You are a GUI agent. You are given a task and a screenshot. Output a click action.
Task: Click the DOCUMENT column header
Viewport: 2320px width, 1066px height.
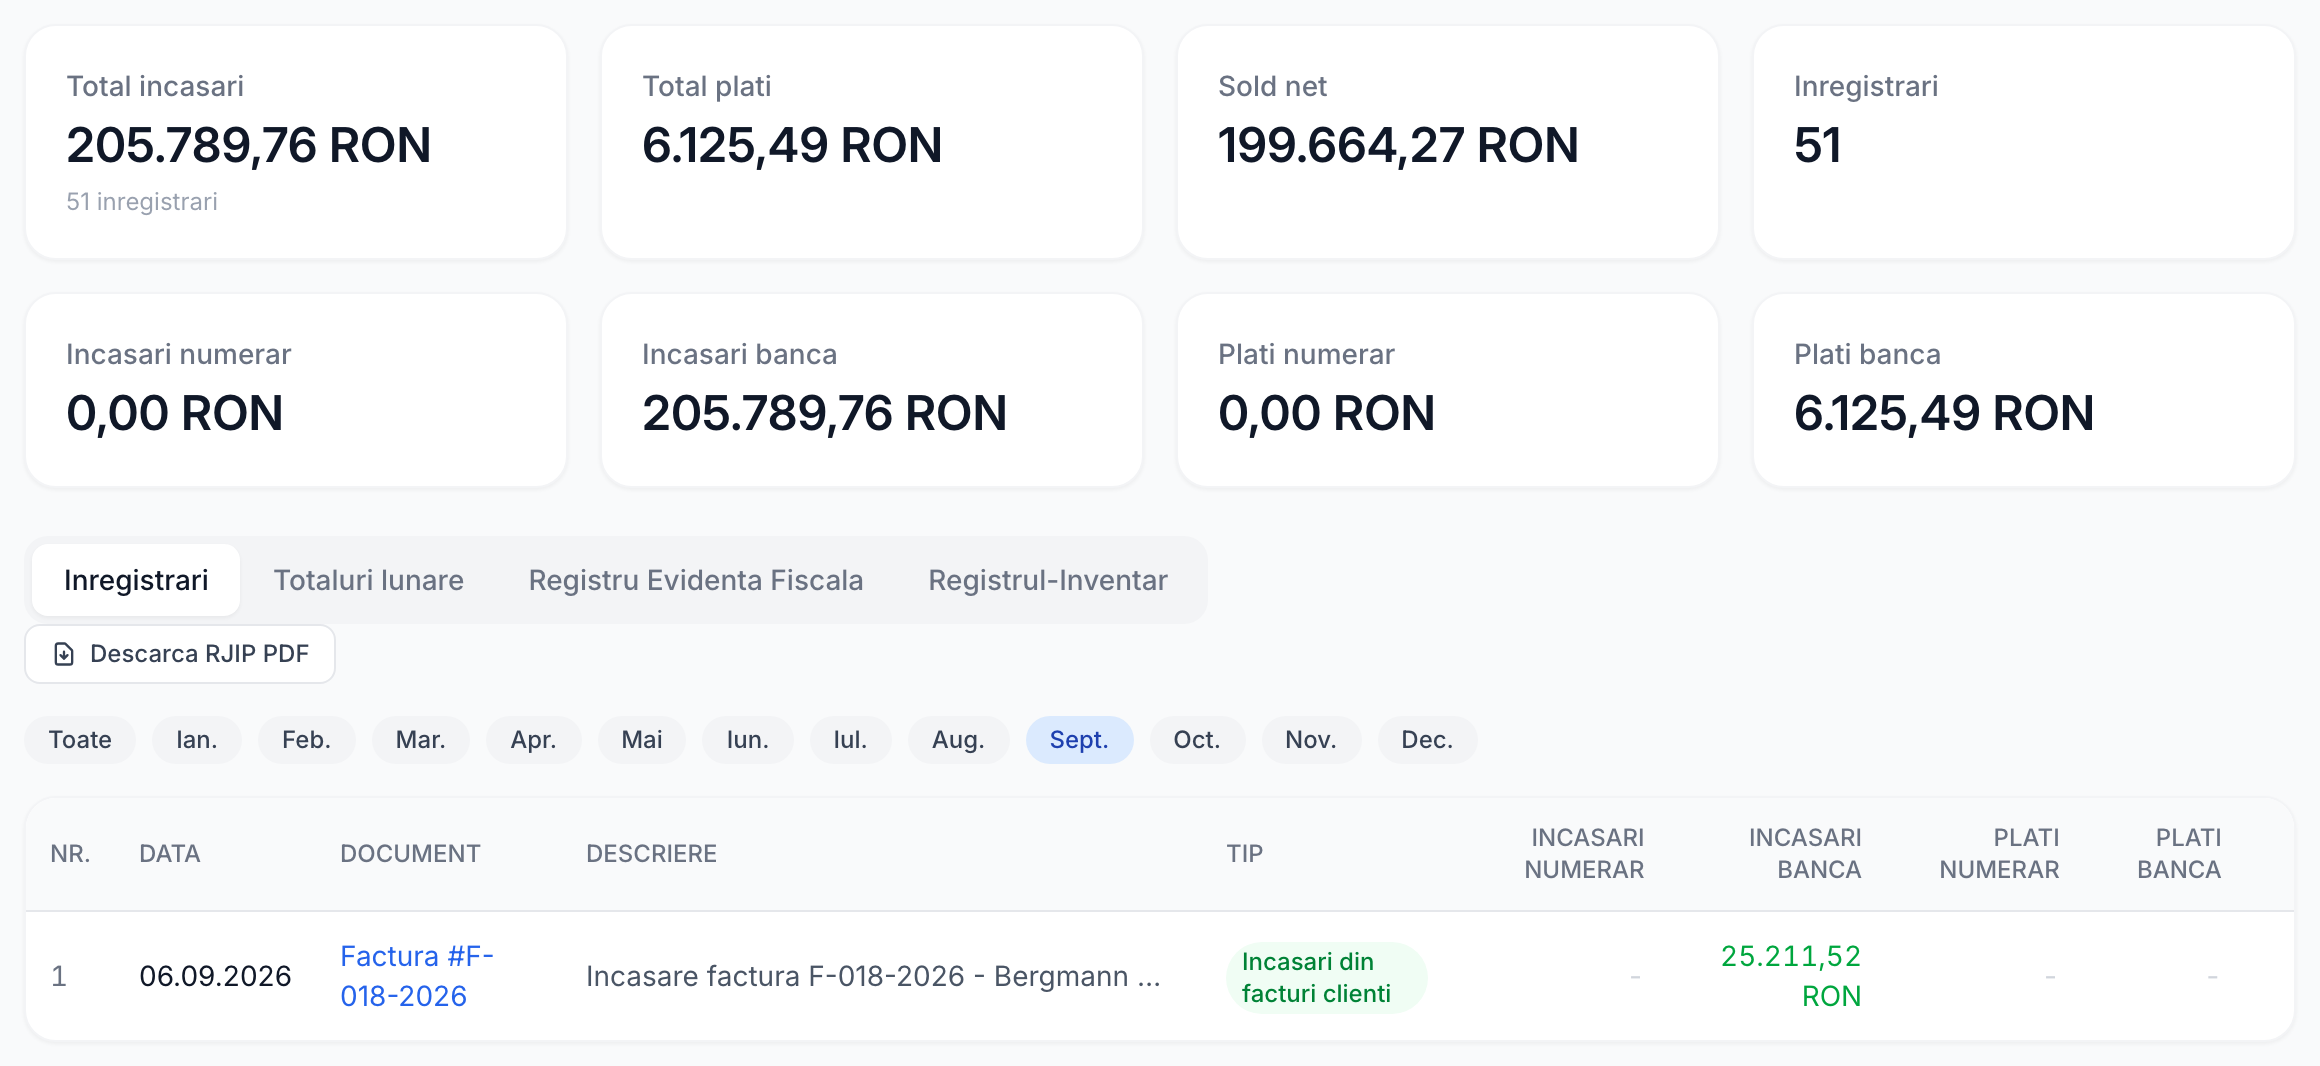(410, 854)
